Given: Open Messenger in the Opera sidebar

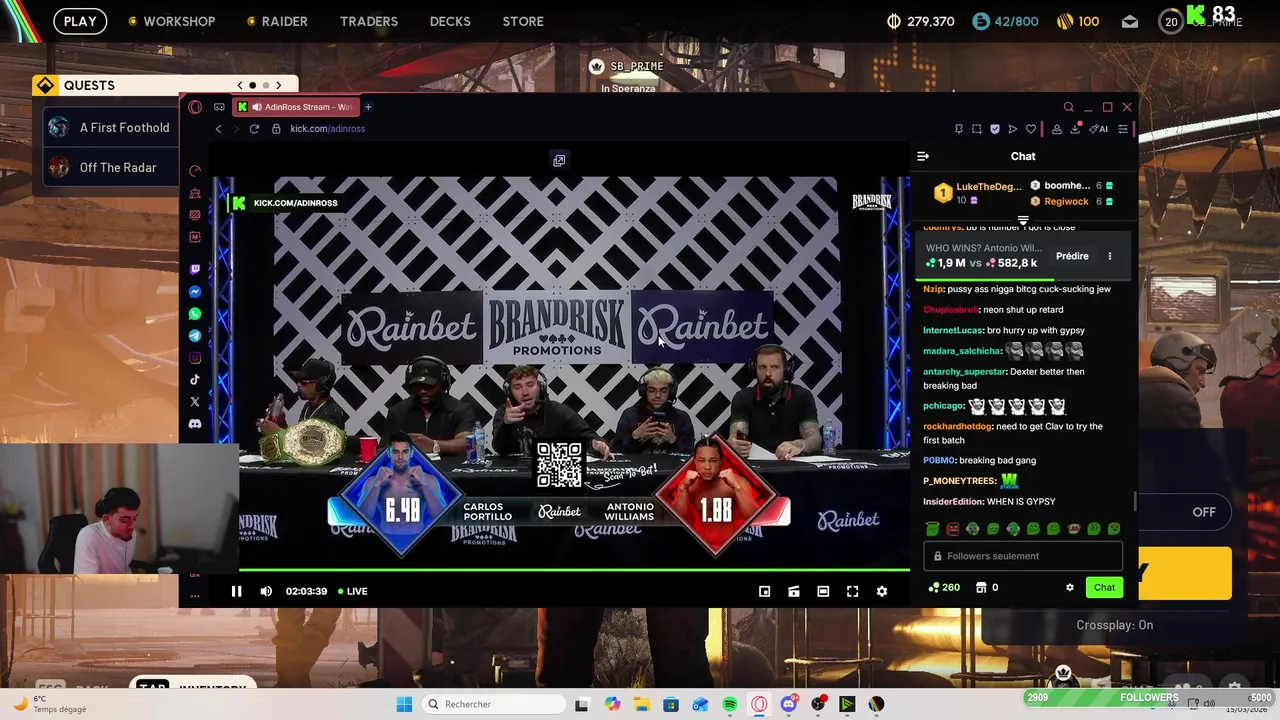Looking at the screenshot, I should tap(195, 292).
